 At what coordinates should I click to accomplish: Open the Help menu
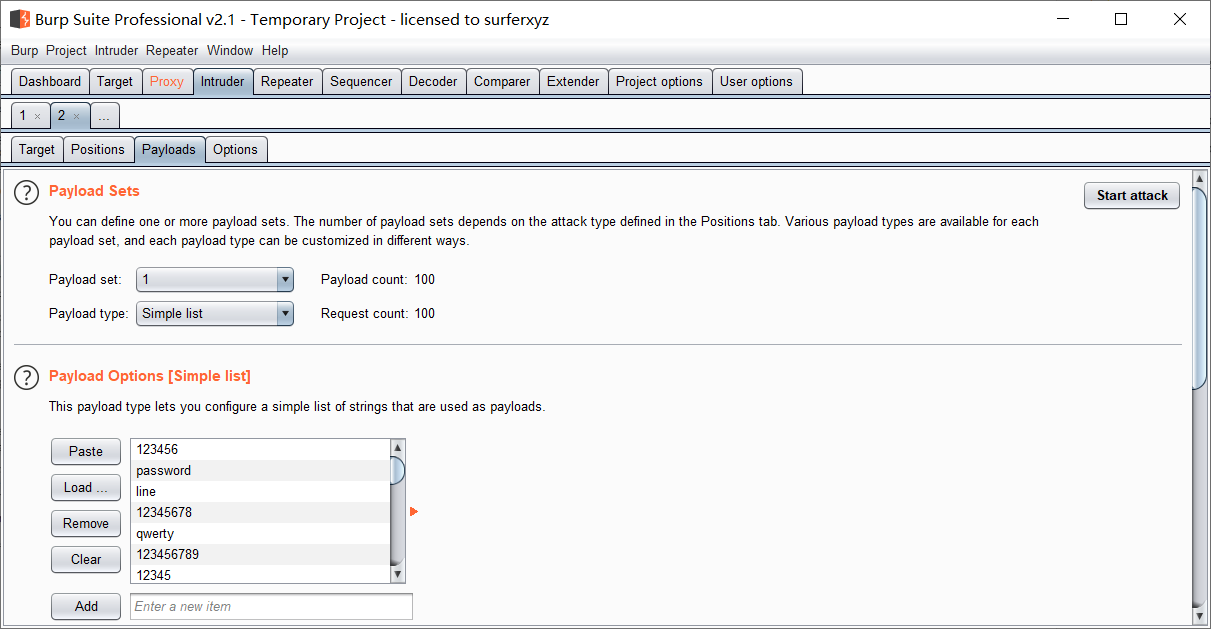[x=275, y=50]
